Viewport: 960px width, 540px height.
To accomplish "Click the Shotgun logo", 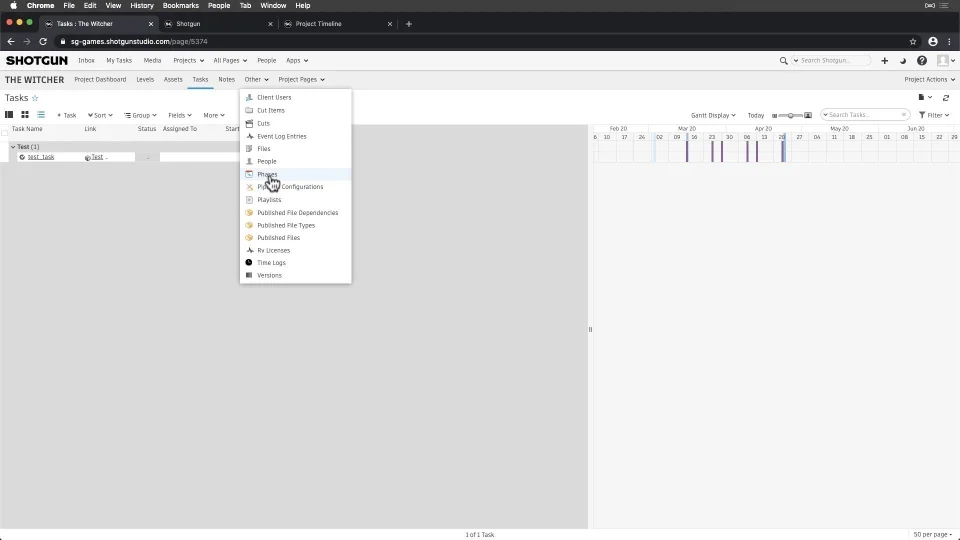I will click(37, 60).
